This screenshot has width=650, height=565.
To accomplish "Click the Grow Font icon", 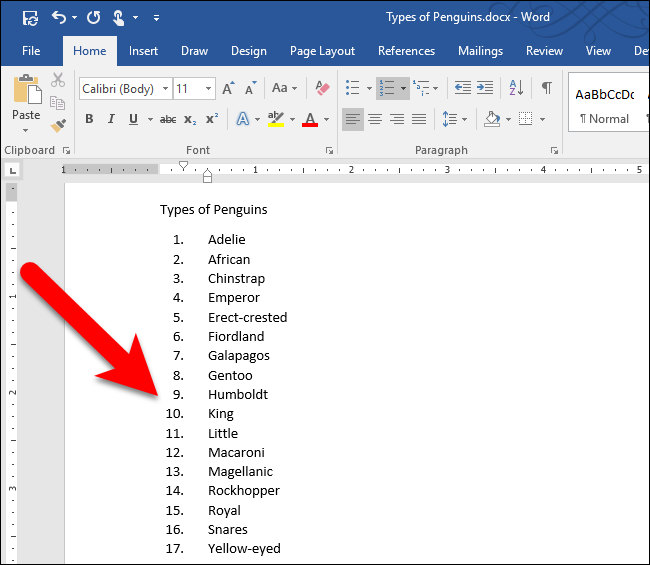I will tap(229, 88).
